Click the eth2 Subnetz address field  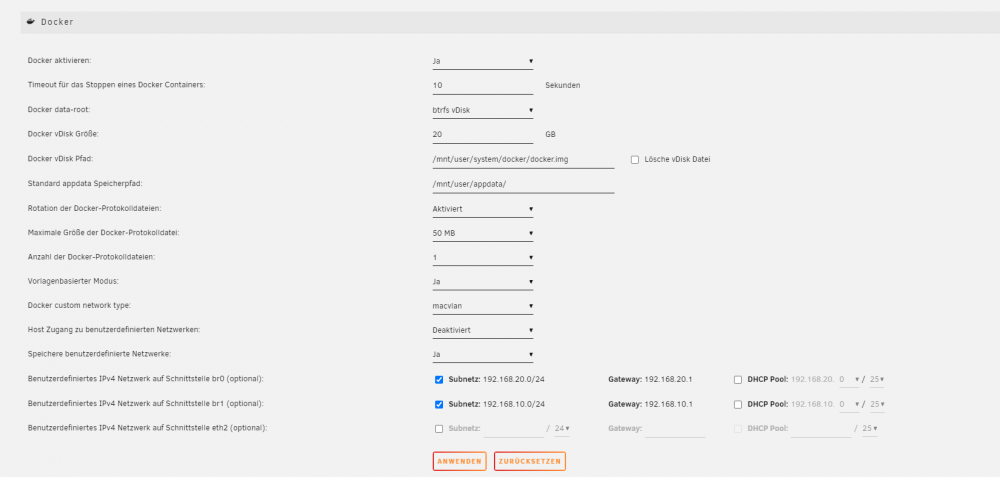pyautogui.click(x=514, y=429)
